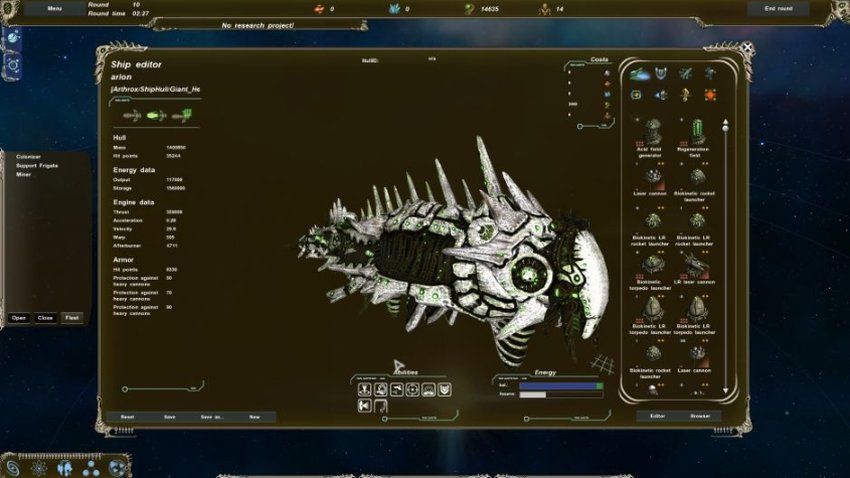Select the rear hull section icon
850x478 pixels.
pos(182,115)
